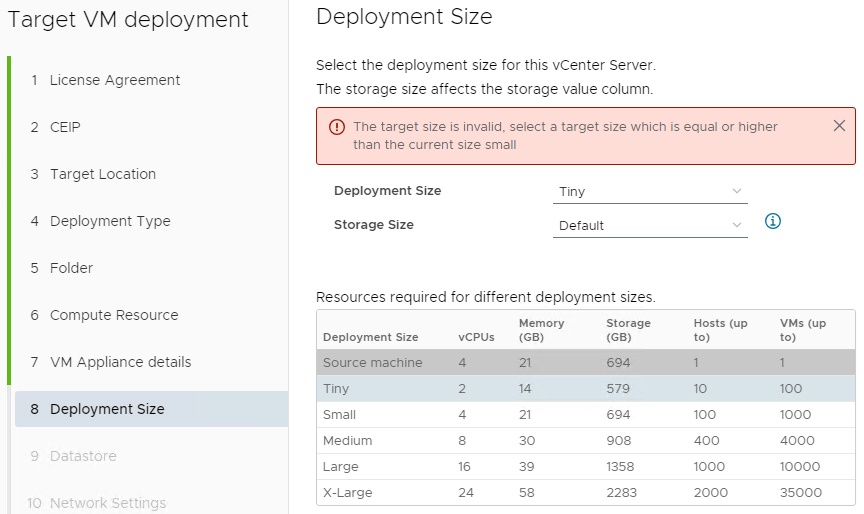Select the Medium row in resources table
This screenshot has width=864, height=514.
coord(586,441)
